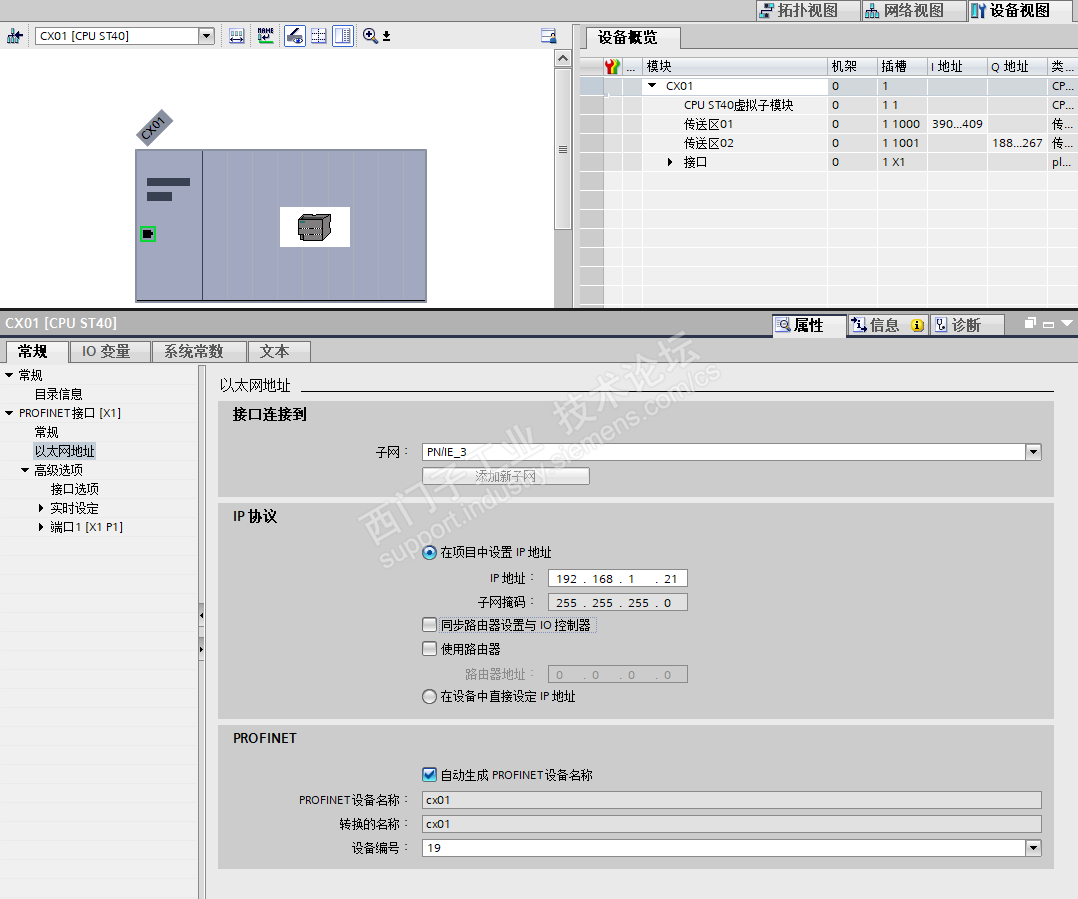The image size is (1078, 899).
Task: Select 以太网地址 in the tree
Action: [x=65, y=451]
